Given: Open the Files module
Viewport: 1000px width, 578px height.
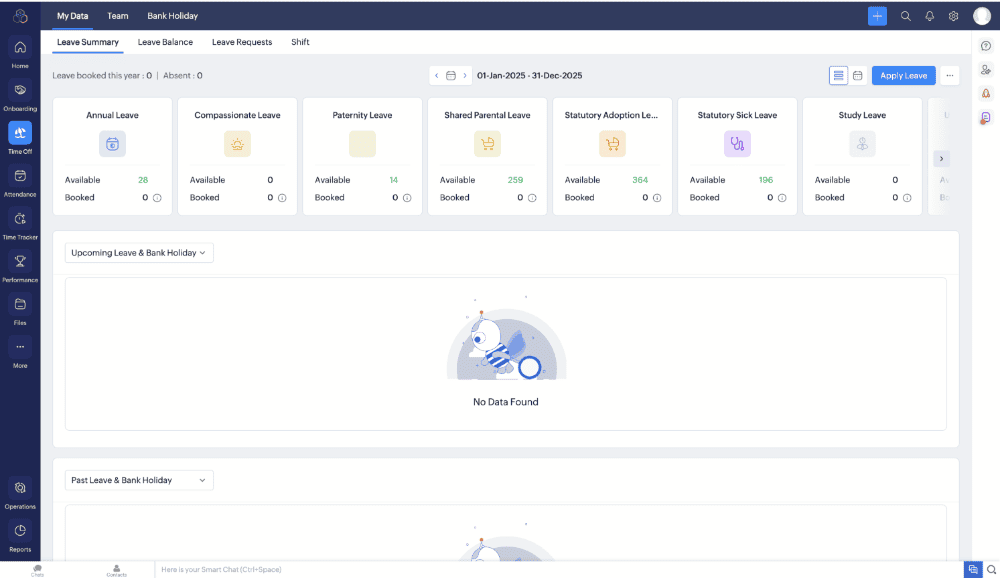Looking at the screenshot, I should [20, 310].
